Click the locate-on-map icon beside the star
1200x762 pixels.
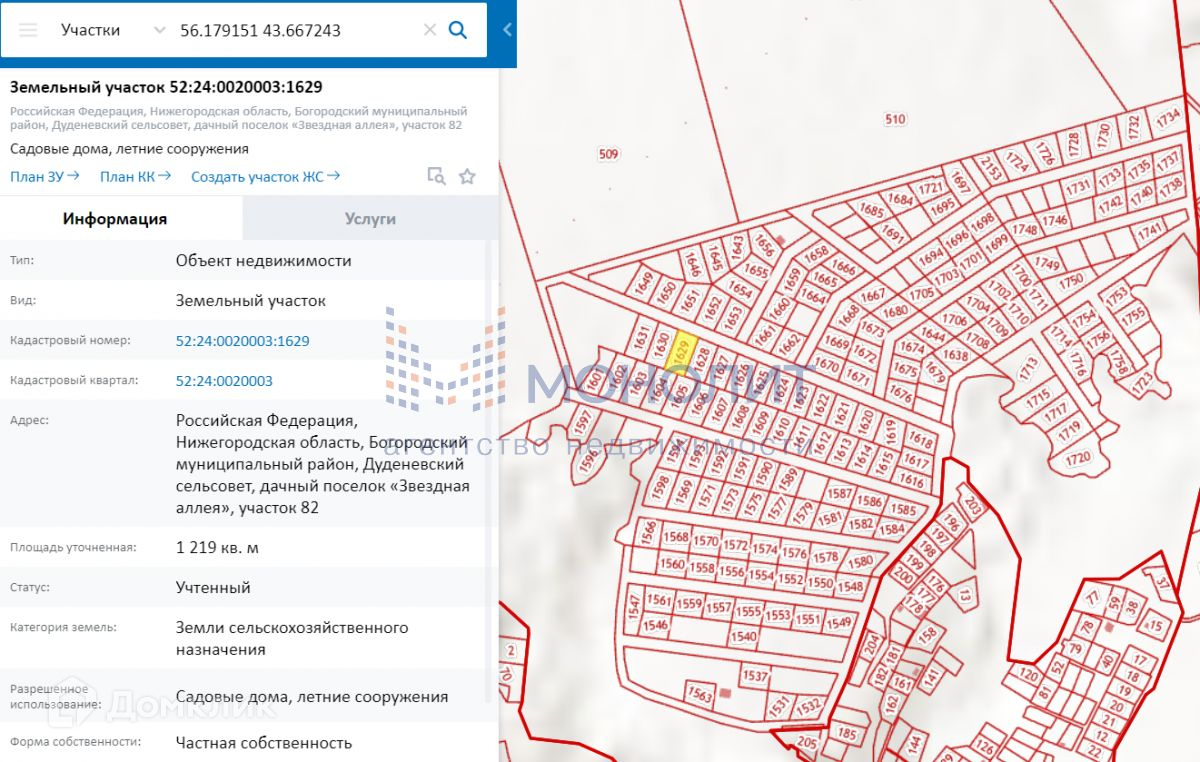[436, 177]
